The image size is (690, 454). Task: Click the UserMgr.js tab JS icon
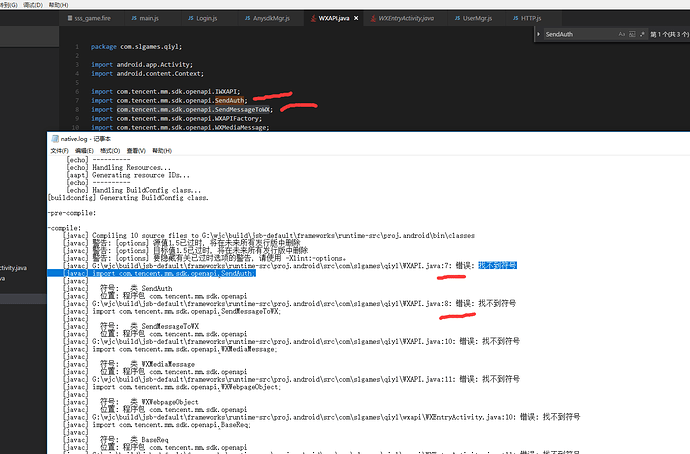pos(457,18)
